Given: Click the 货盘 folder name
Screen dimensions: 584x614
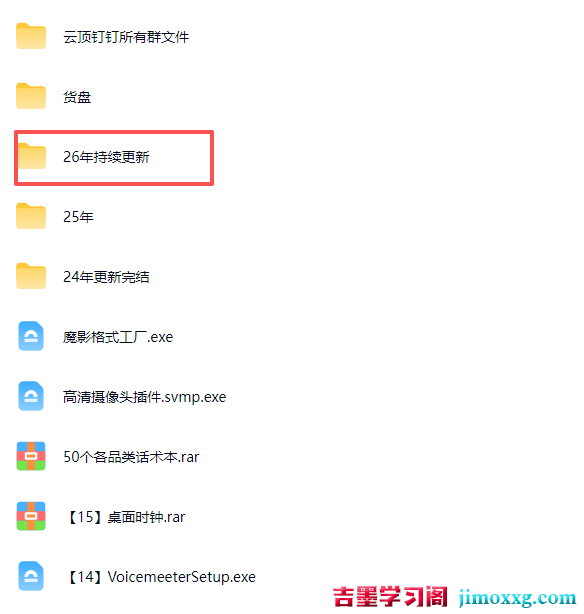Looking at the screenshot, I should (x=77, y=97).
